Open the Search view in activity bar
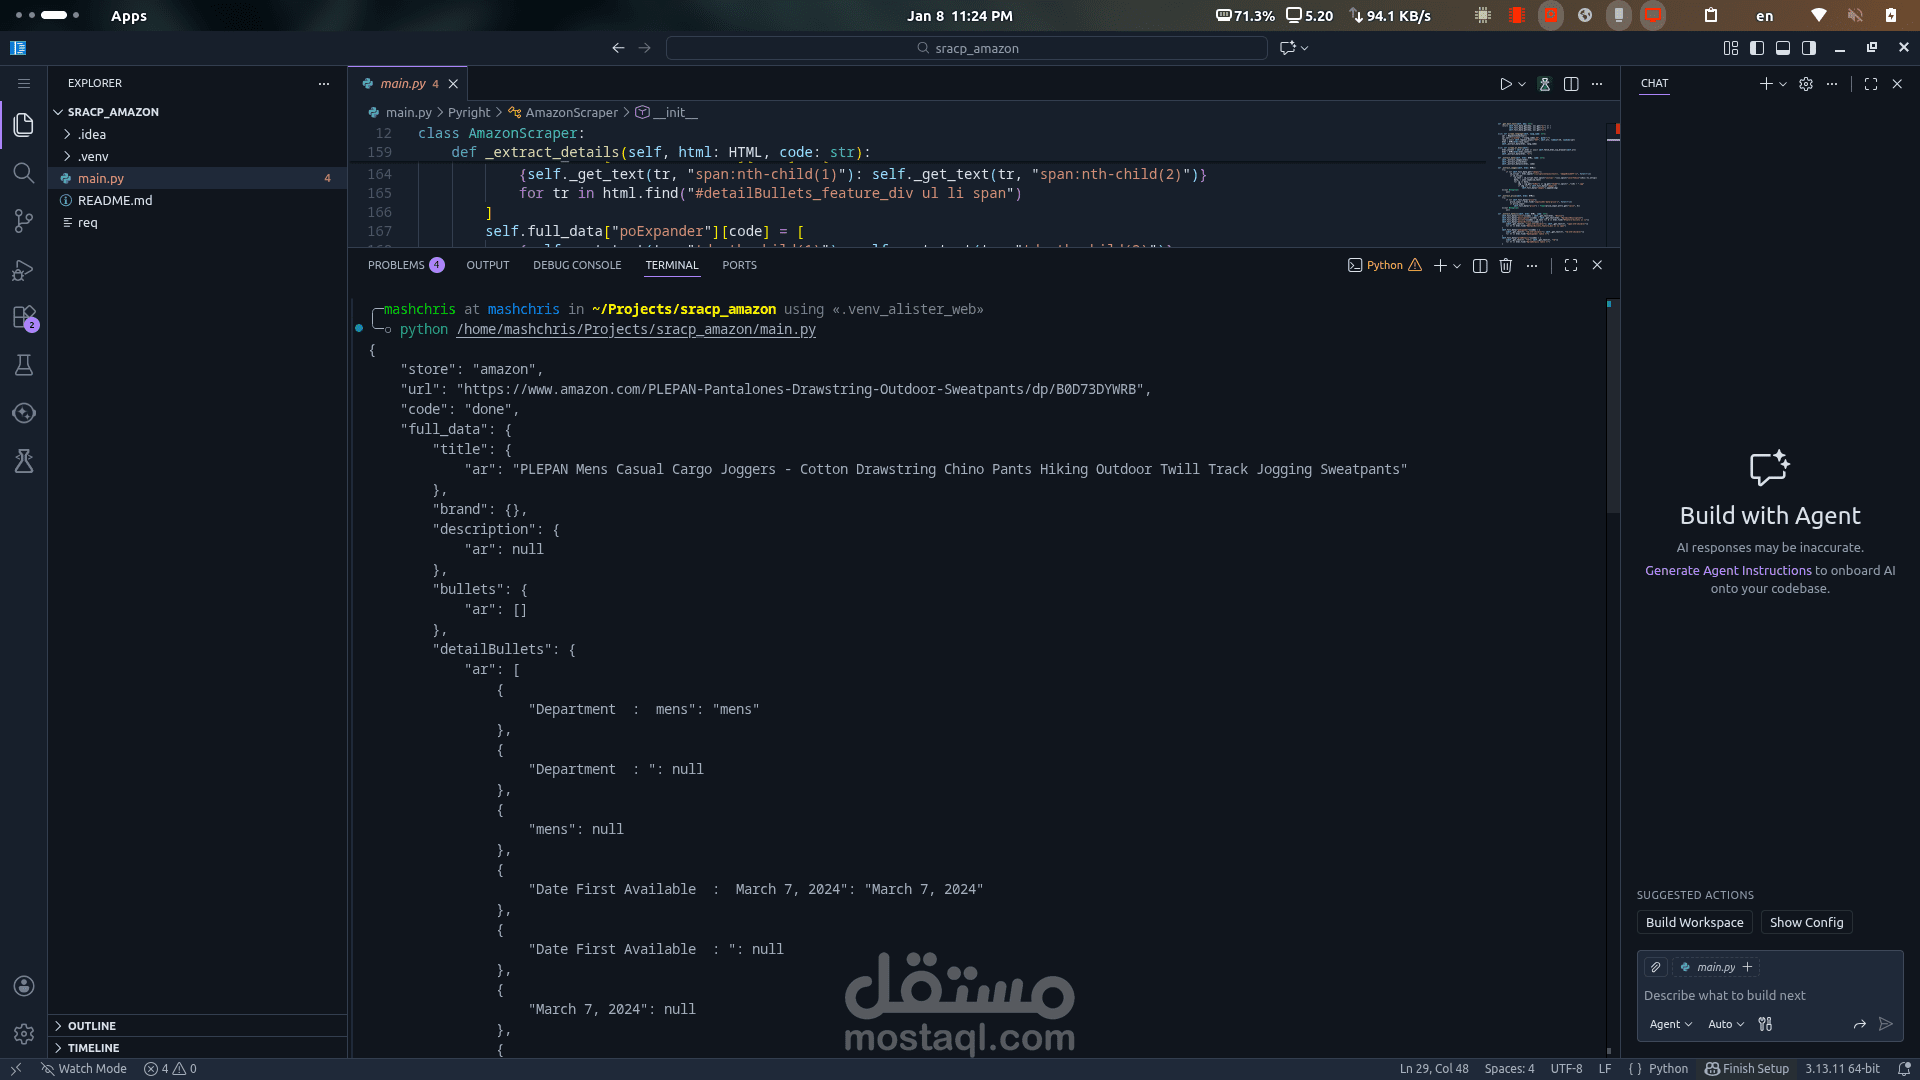 click(x=24, y=173)
